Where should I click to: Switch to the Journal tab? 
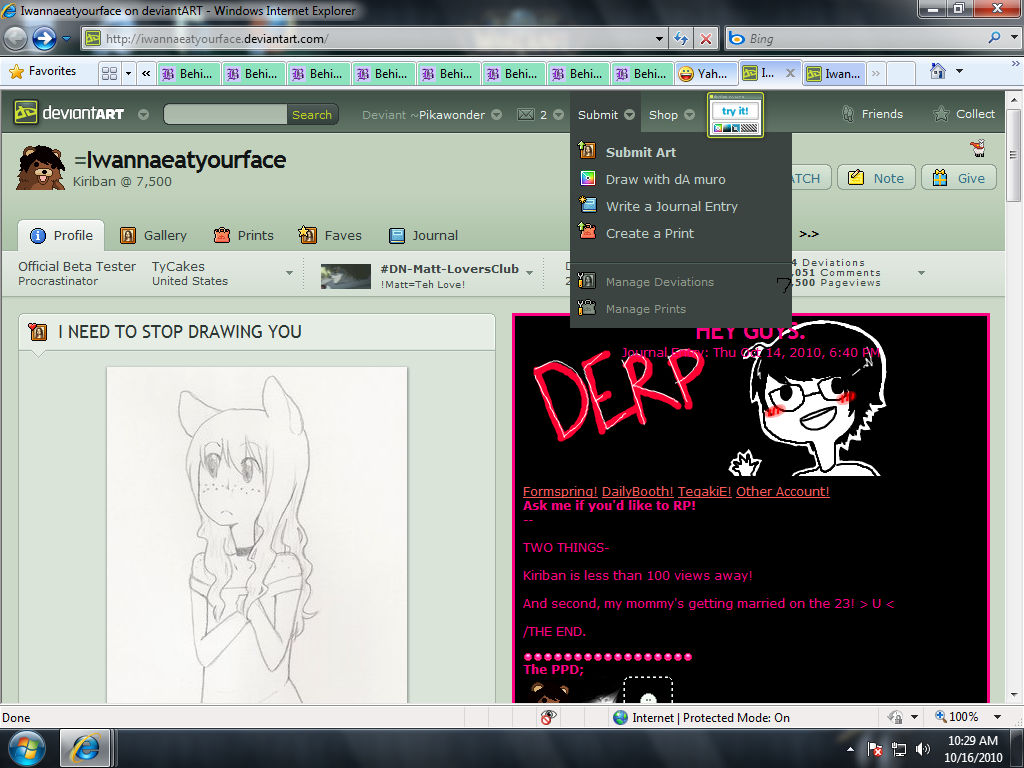pos(423,235)
